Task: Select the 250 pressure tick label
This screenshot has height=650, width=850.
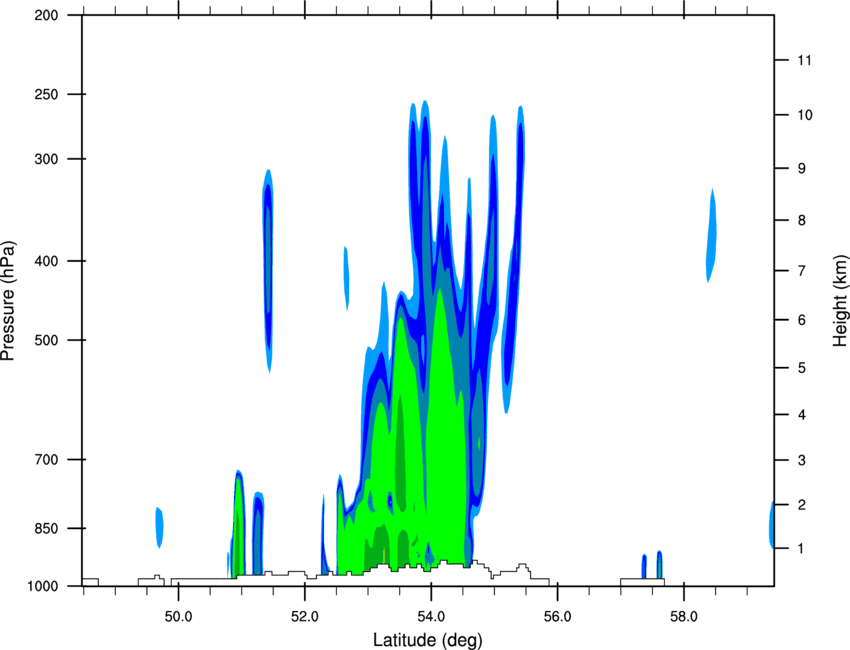Action: 46,94
